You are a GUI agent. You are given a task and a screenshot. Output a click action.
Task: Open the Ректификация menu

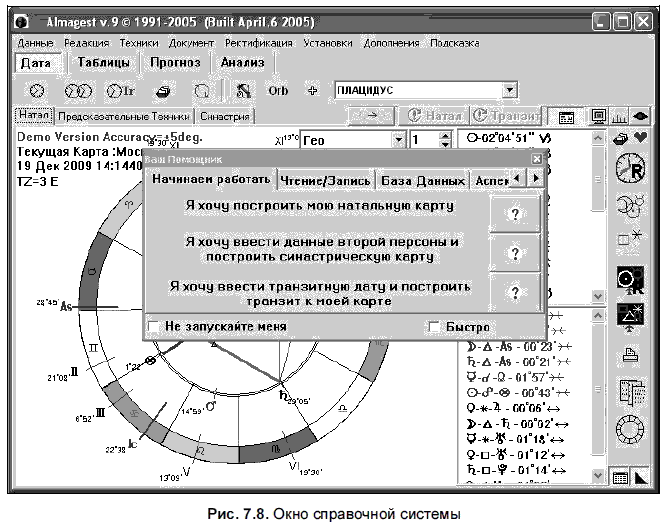(x=259, y=43)
